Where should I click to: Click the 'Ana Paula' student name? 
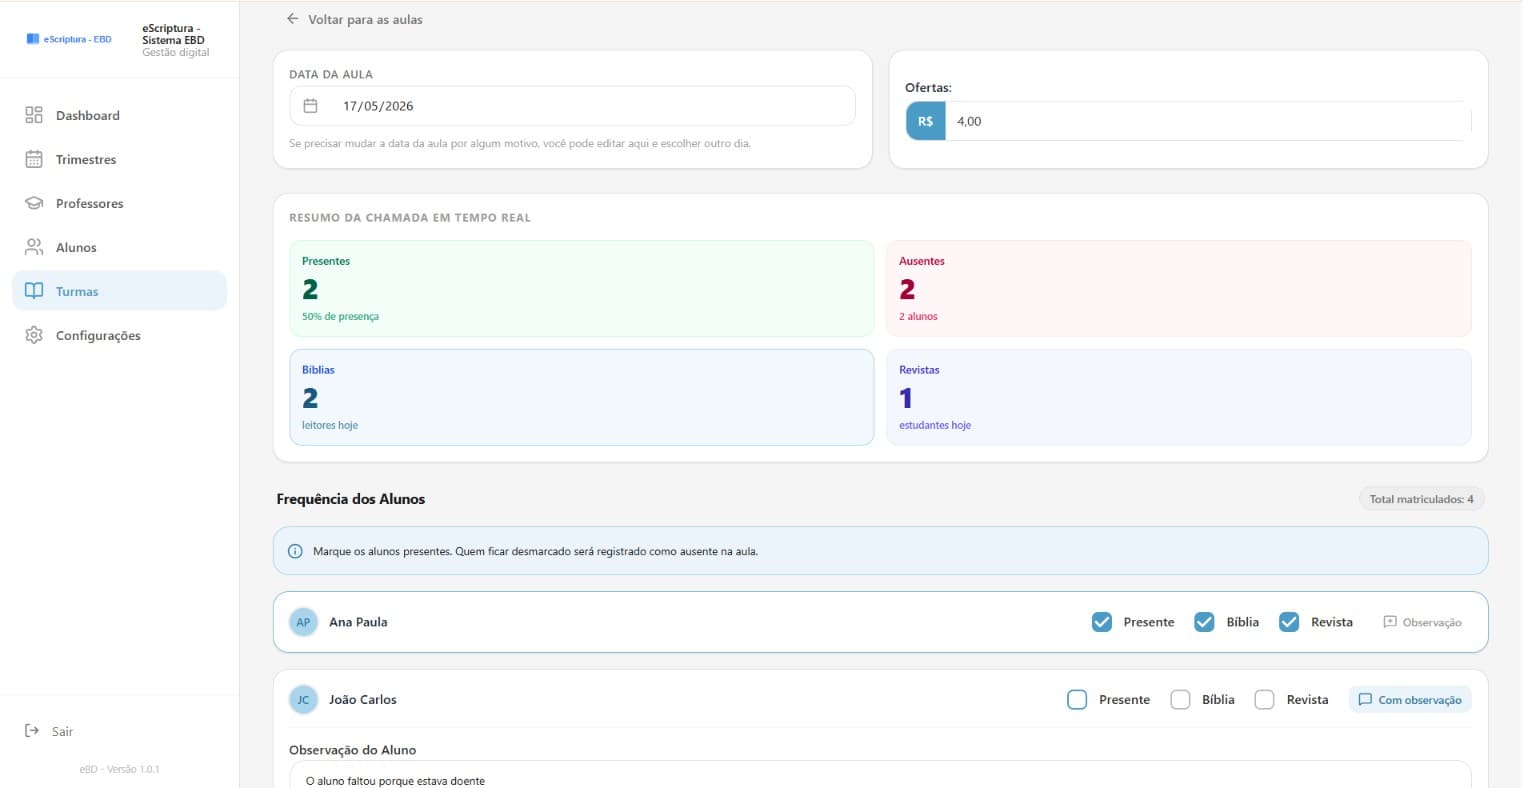358,622
